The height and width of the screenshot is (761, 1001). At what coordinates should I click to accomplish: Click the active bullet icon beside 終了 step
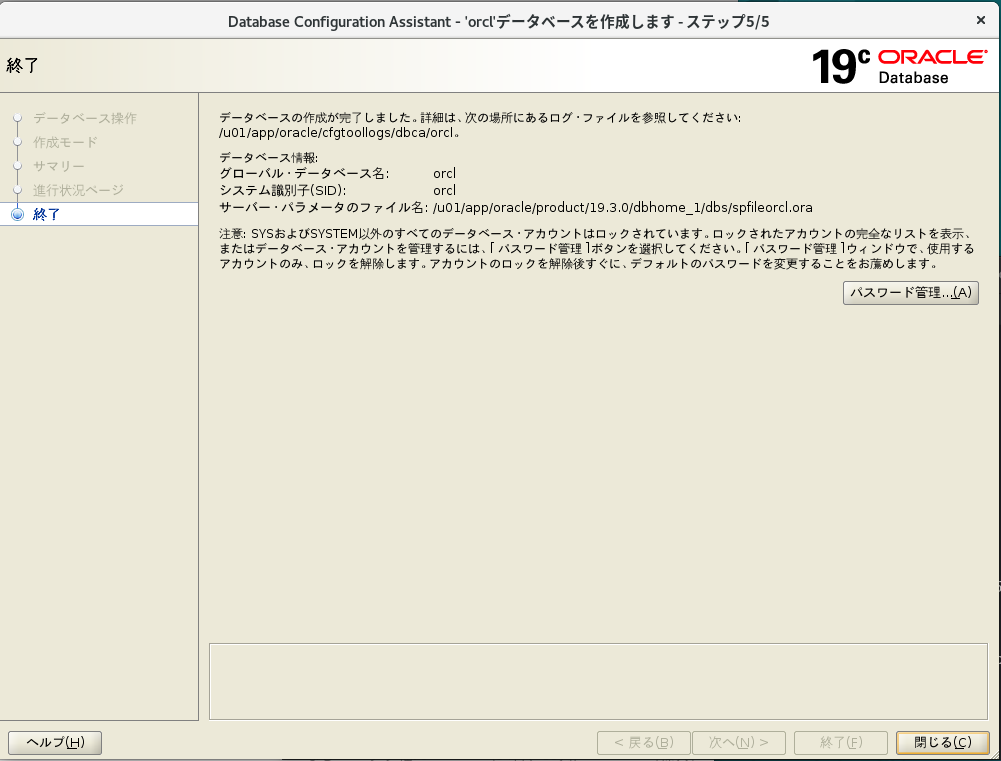tap(17, 214)
